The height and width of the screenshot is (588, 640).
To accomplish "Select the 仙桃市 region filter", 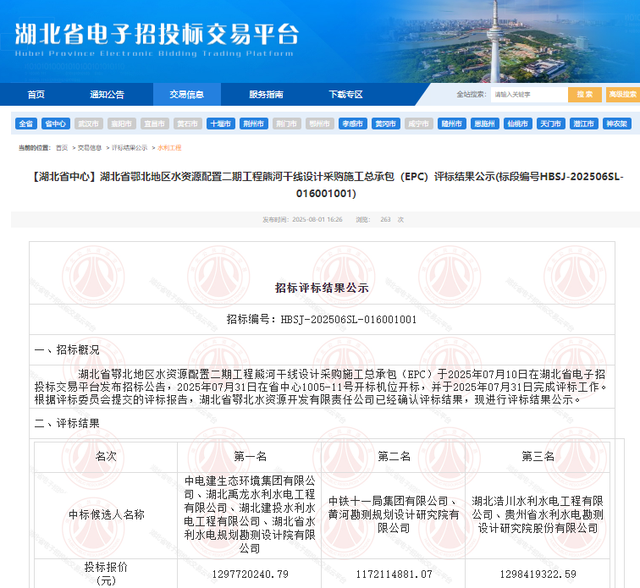I will (518, 124).
